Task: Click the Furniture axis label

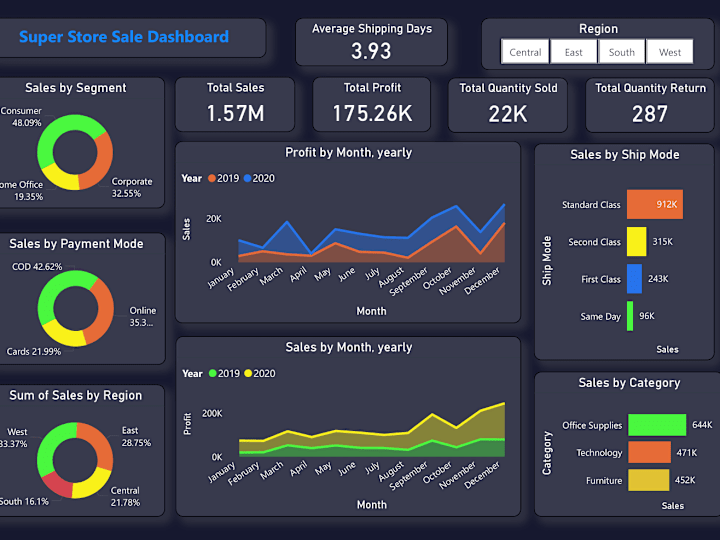Action: click(x=604, y=481)
